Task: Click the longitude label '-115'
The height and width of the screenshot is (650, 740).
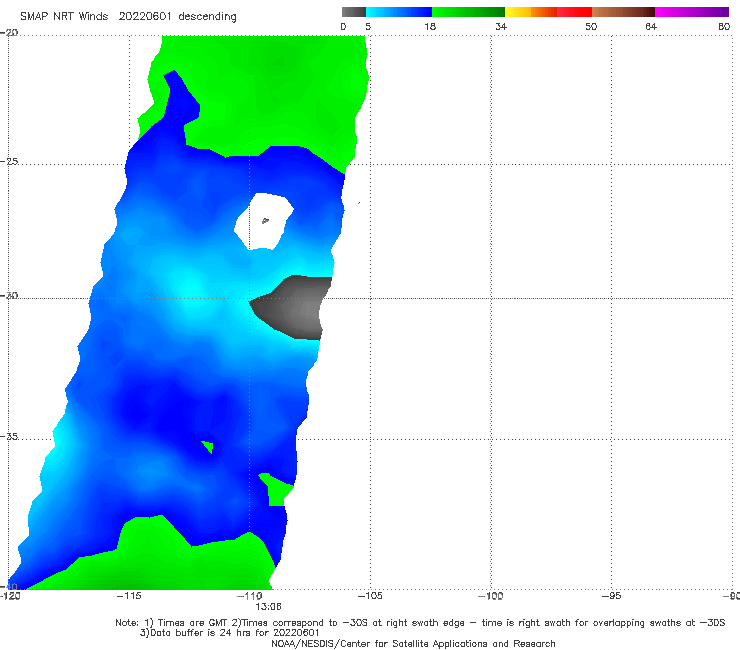Action: click(129, 596)
